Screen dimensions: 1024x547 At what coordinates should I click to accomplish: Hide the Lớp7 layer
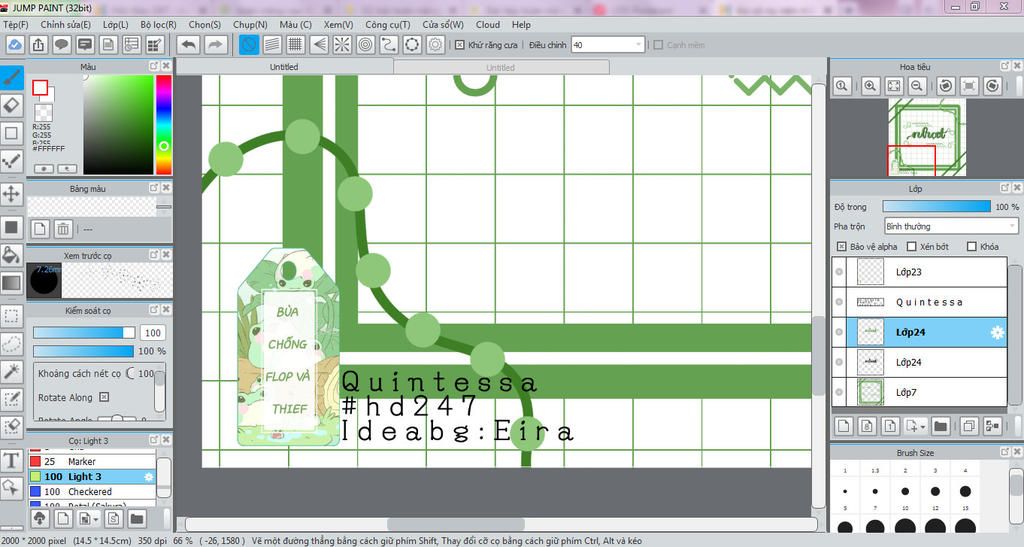pos(839,392)
